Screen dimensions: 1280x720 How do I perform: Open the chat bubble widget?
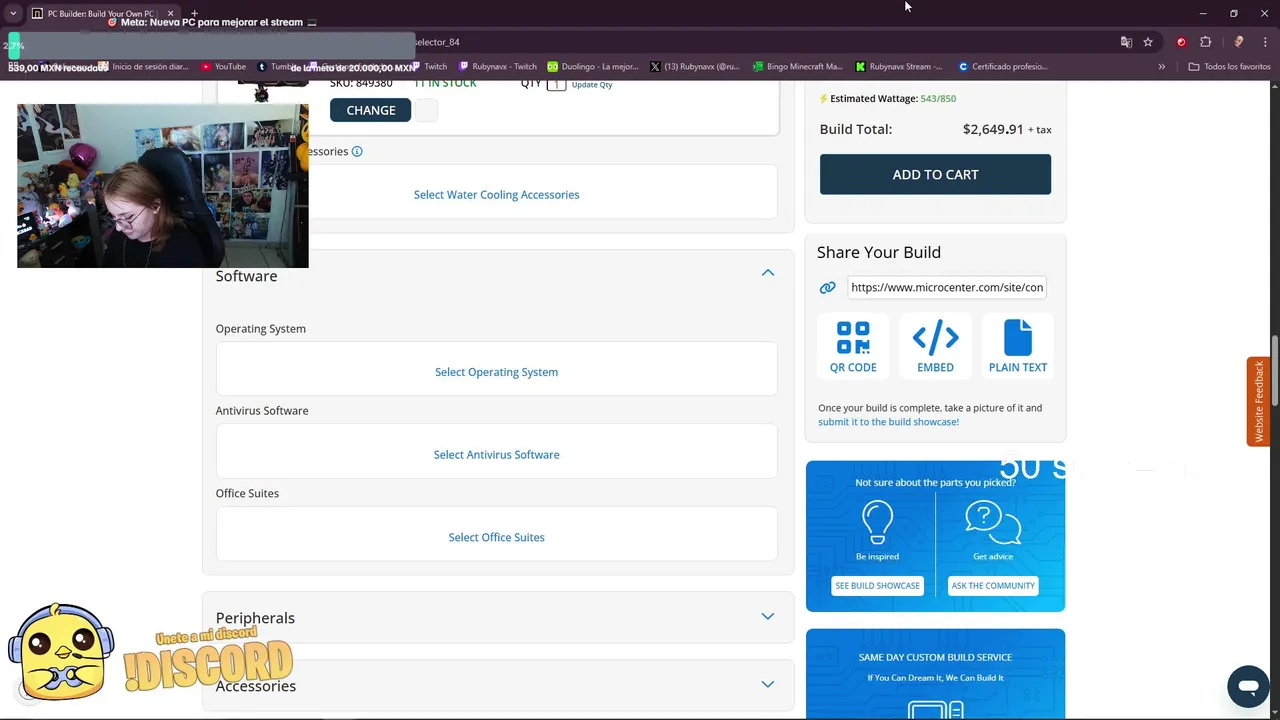coord(1248,686)
